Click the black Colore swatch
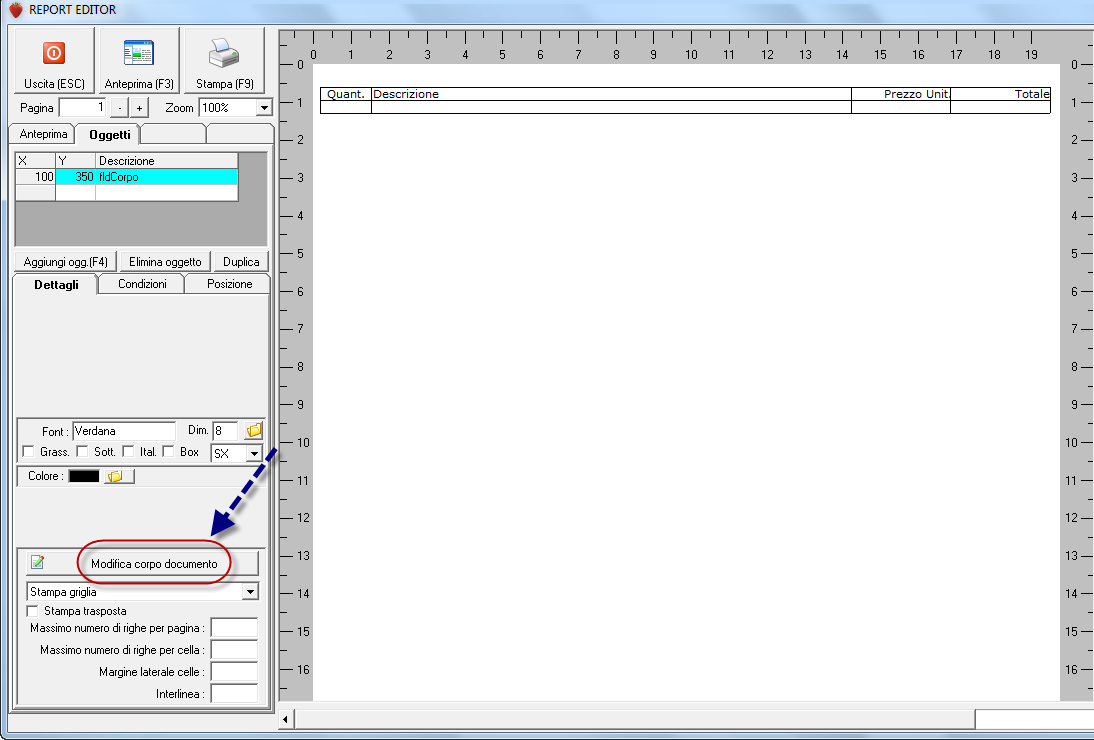Viewport: 1094px width, 740px height. click(84, 476)
